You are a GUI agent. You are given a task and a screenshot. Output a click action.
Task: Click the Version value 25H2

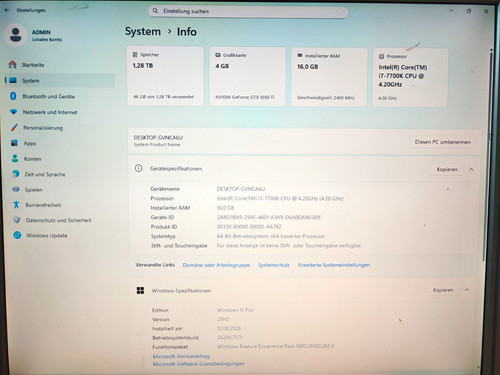(223, 319)
